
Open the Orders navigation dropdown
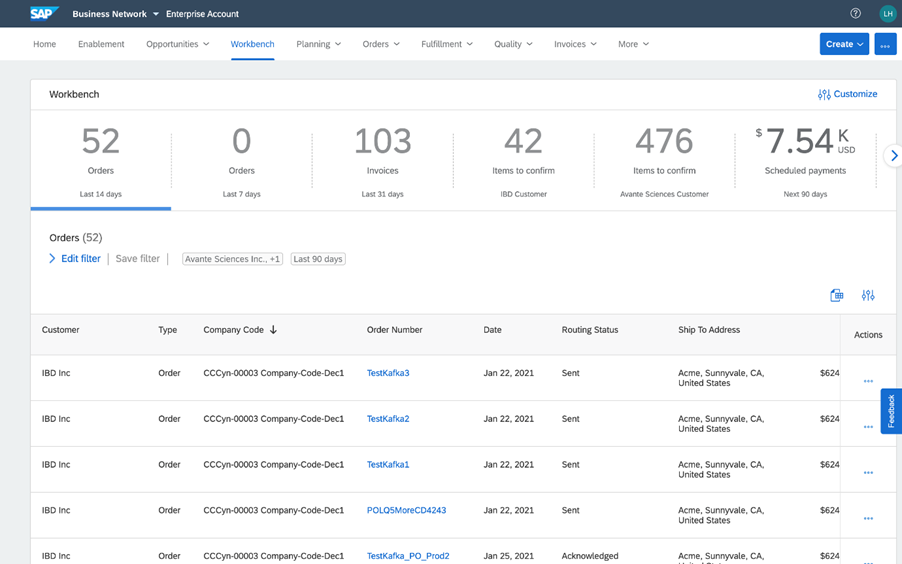[381, 44]
